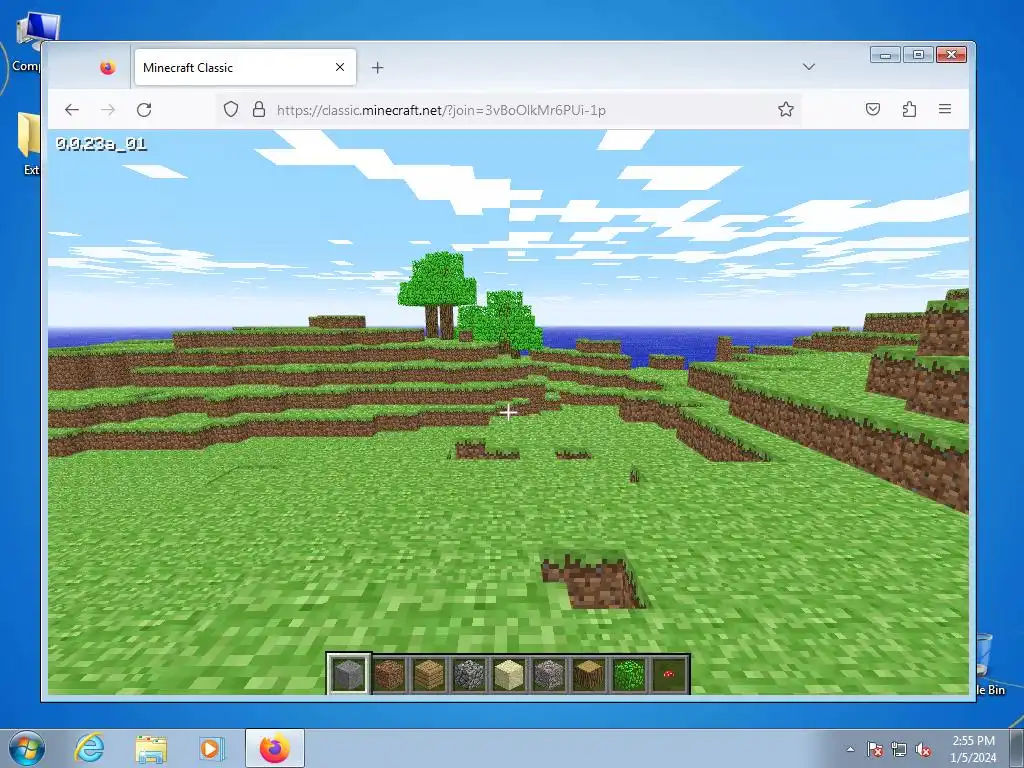
Task: Select the red mushroom in hotbar
Action: [668, 673]
